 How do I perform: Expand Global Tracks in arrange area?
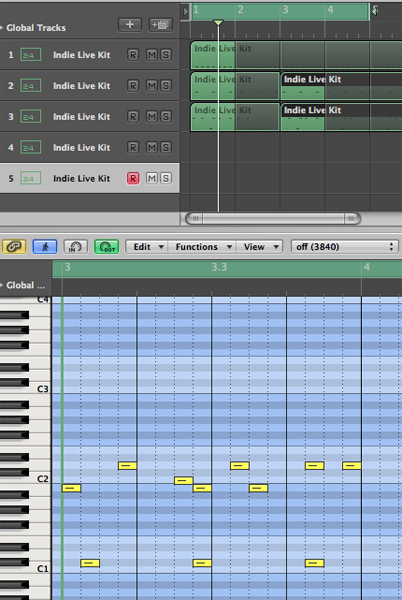pyautogui.click(x=2, y=28)
